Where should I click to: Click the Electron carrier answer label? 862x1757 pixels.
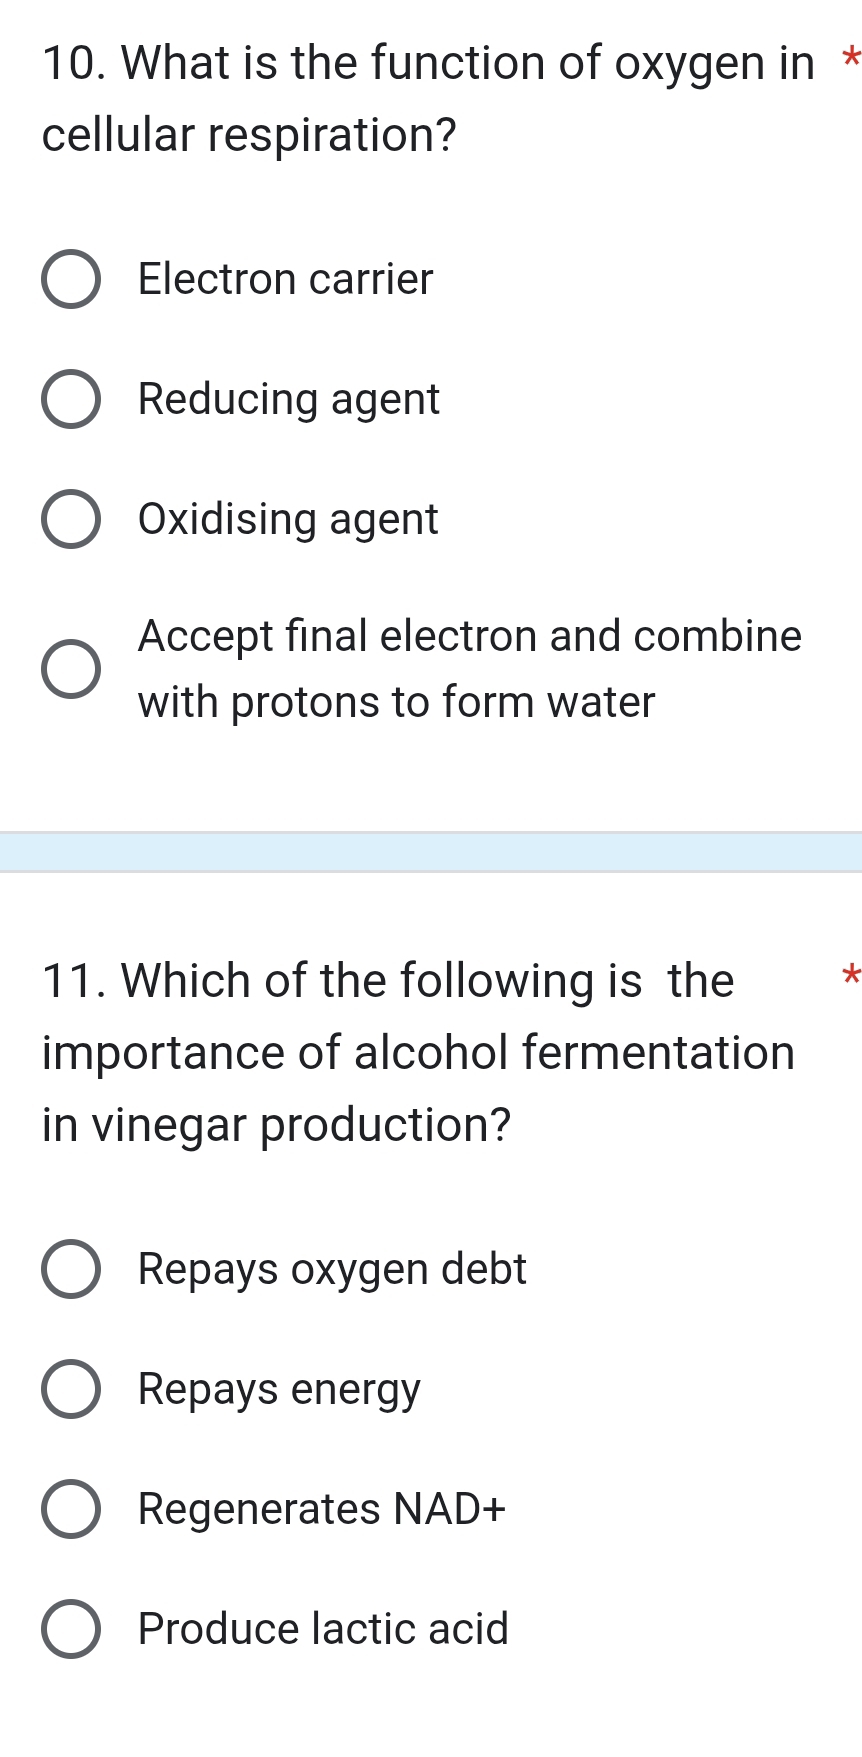coord(284,280)
